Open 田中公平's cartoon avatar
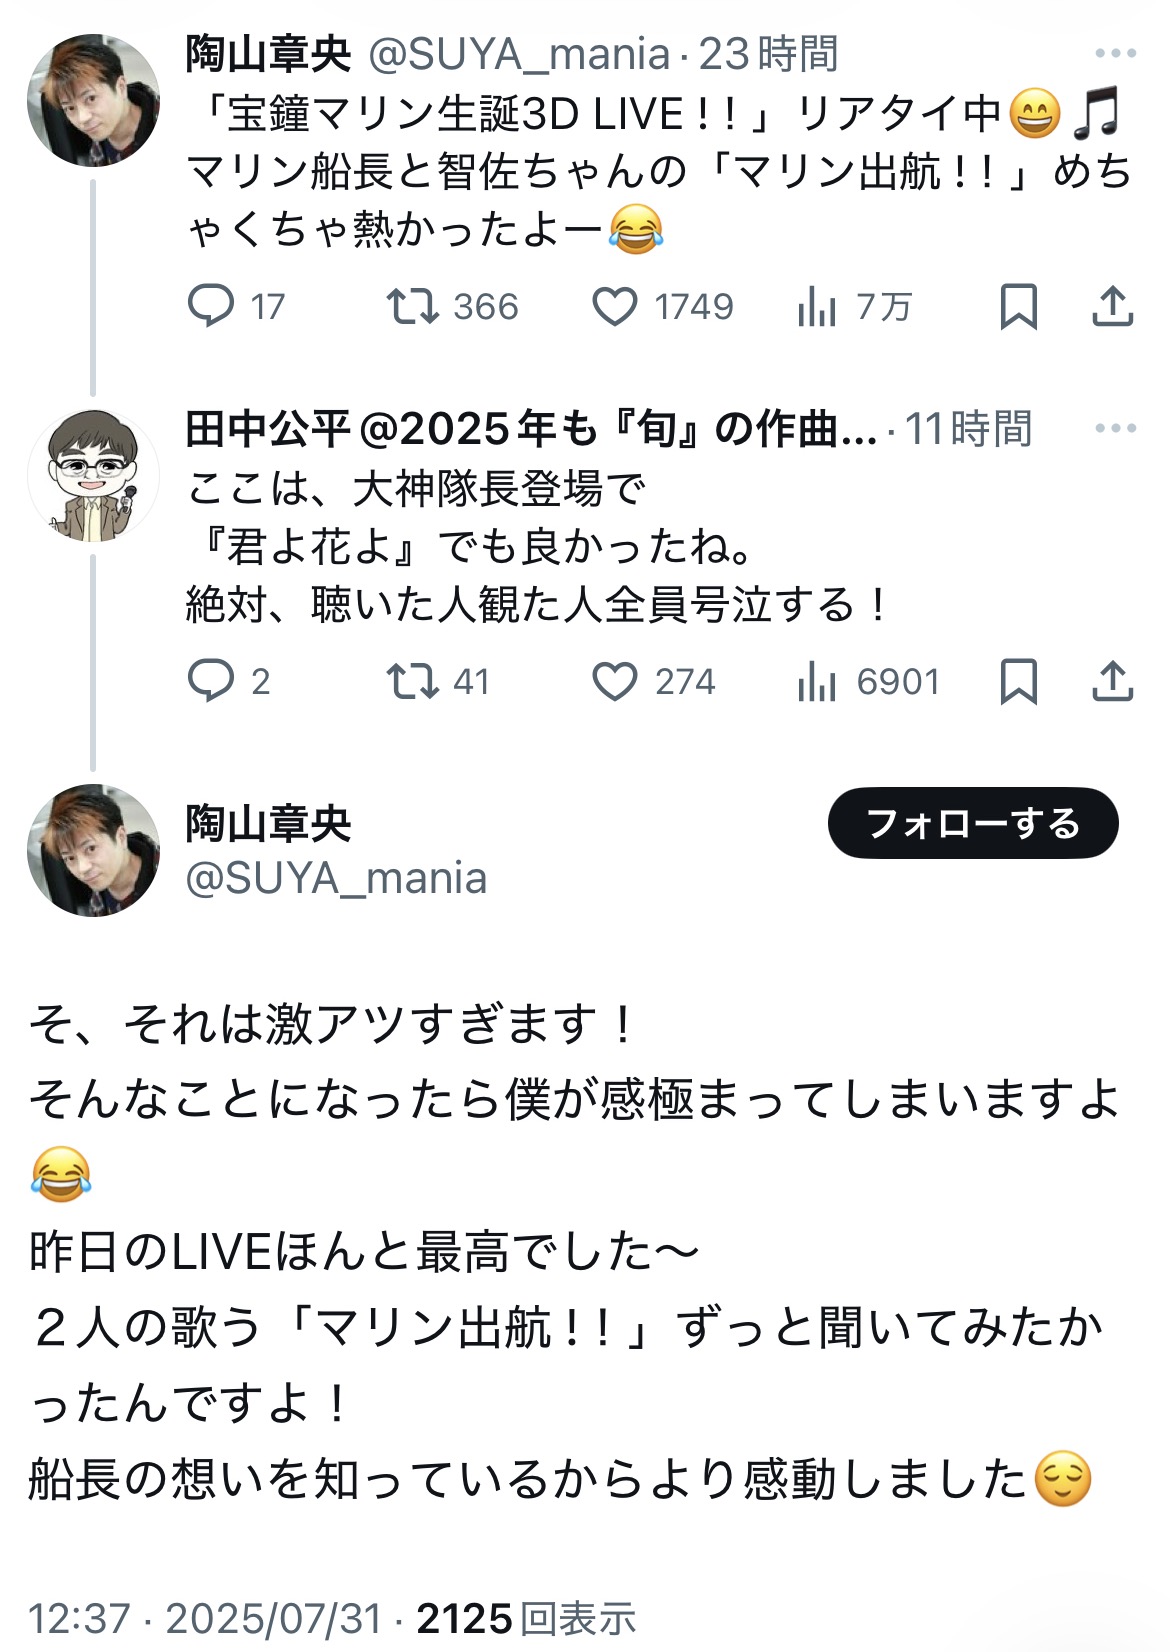Viewport: 1170px width, 1652px height. click(93, 475)
